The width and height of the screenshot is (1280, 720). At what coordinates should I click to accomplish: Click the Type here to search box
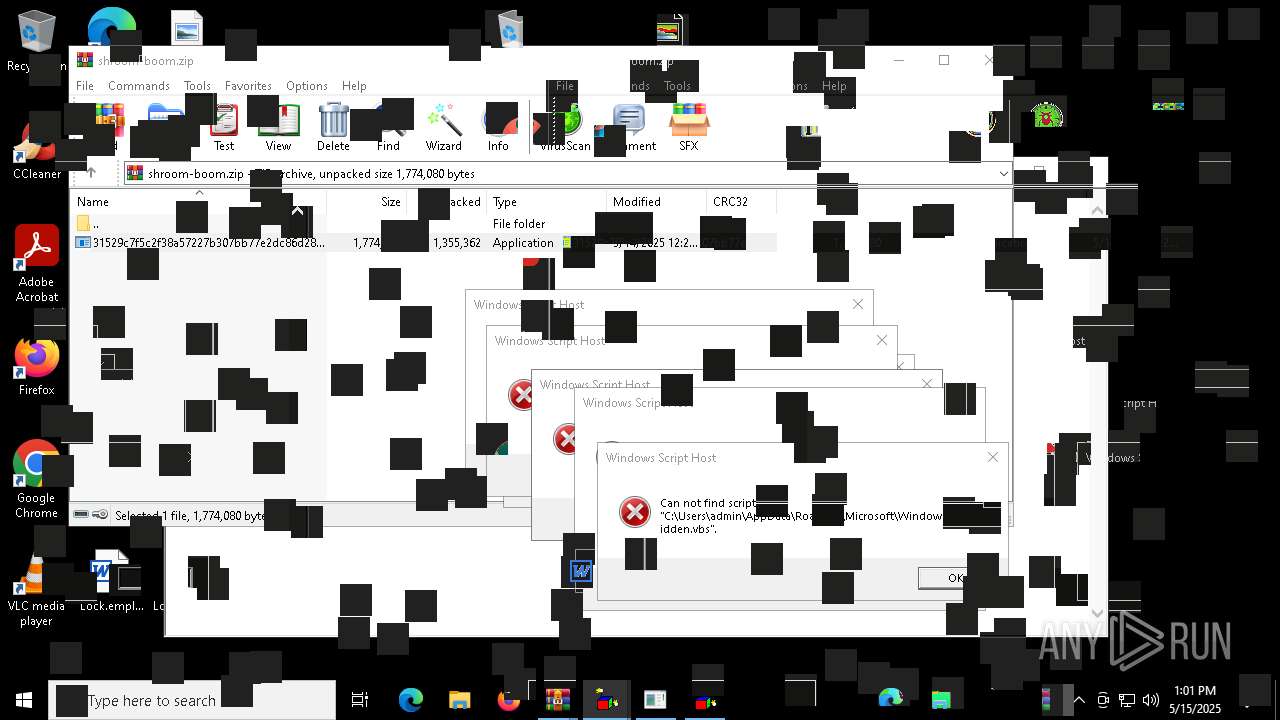[x=192, y=701]
